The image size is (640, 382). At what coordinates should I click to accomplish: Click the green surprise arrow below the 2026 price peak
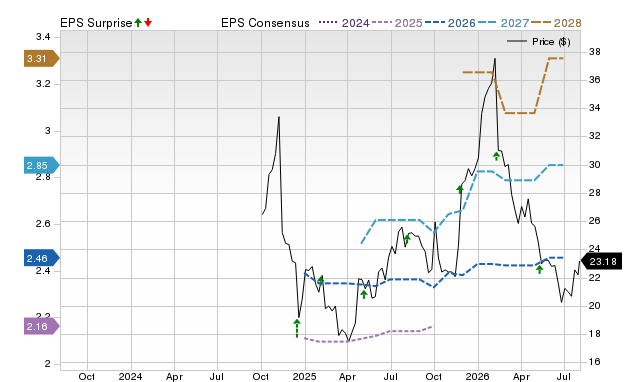point(496,156)
